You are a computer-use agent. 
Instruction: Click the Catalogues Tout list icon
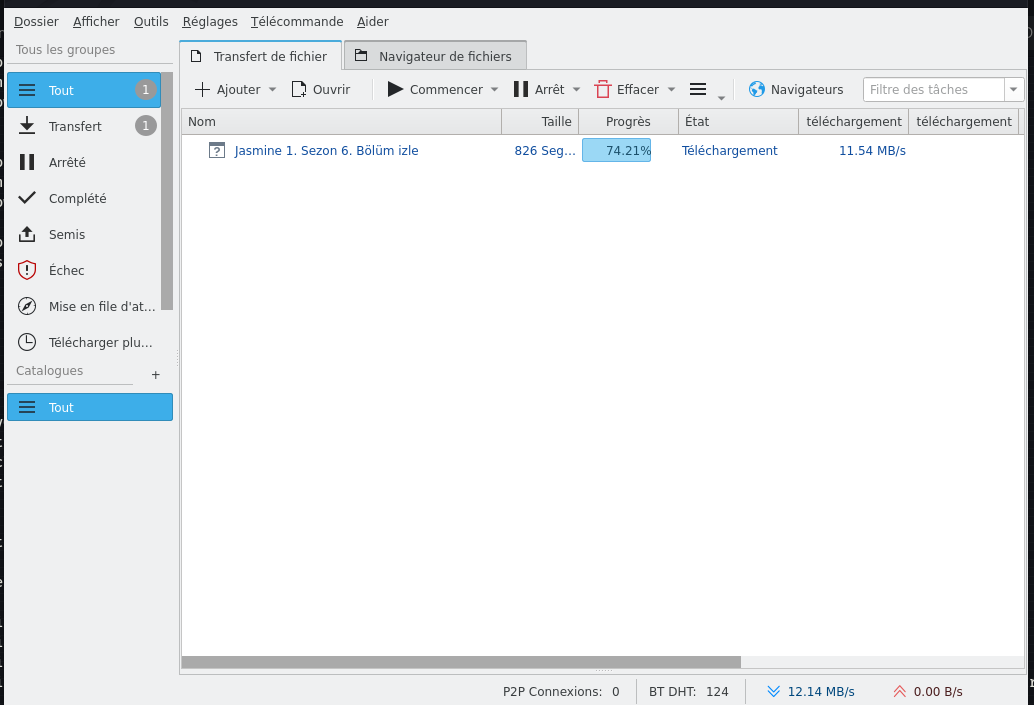(x=27, y=407)
